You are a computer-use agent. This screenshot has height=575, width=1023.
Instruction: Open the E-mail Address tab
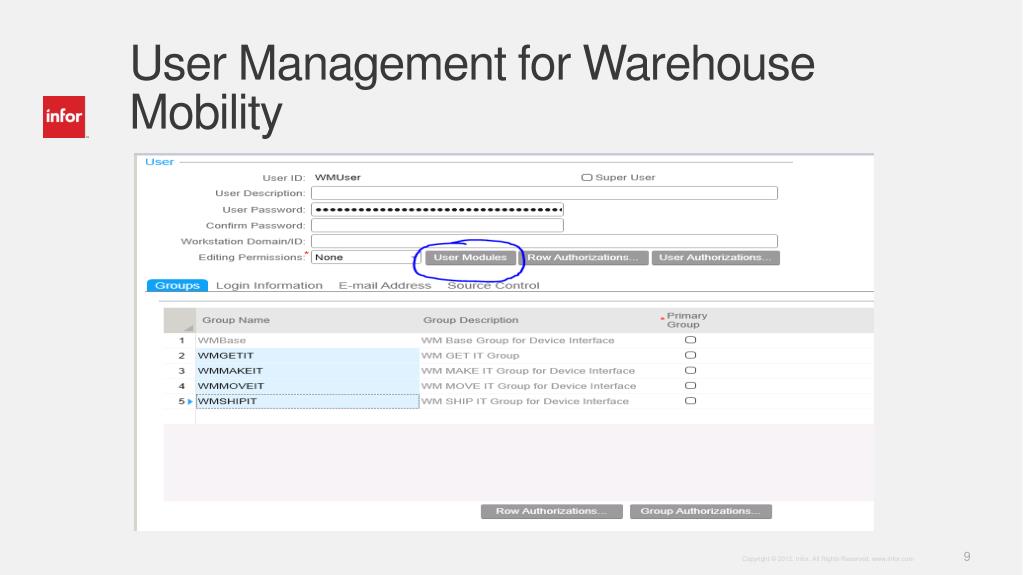click(x=384, y=285)
